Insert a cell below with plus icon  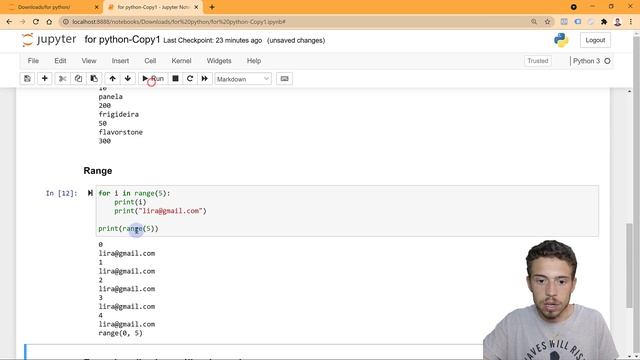click(x=44, y=79)
